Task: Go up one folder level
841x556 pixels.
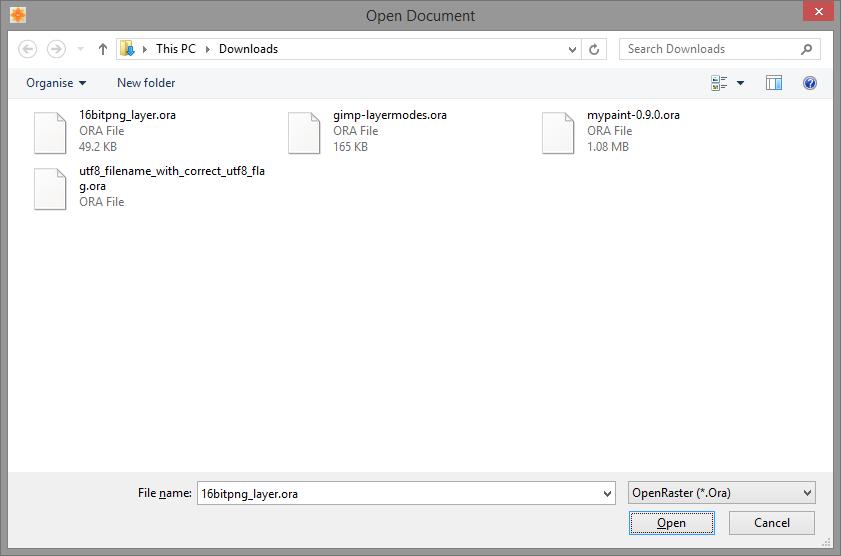Action: (x=102, y=49)
